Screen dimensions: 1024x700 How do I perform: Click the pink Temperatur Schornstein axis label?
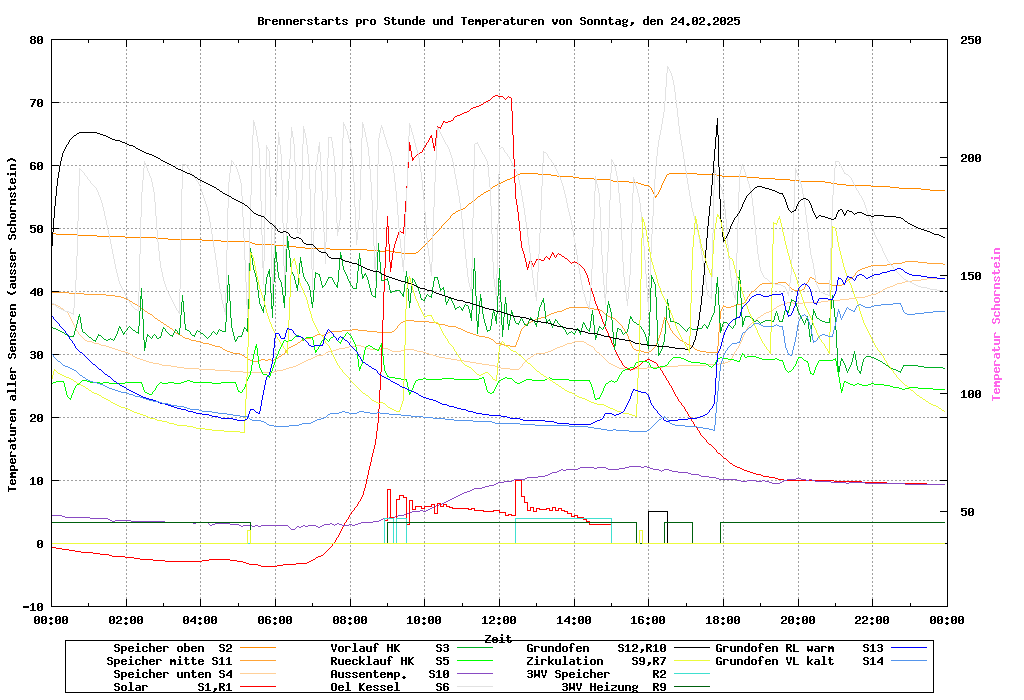[996, 324]
